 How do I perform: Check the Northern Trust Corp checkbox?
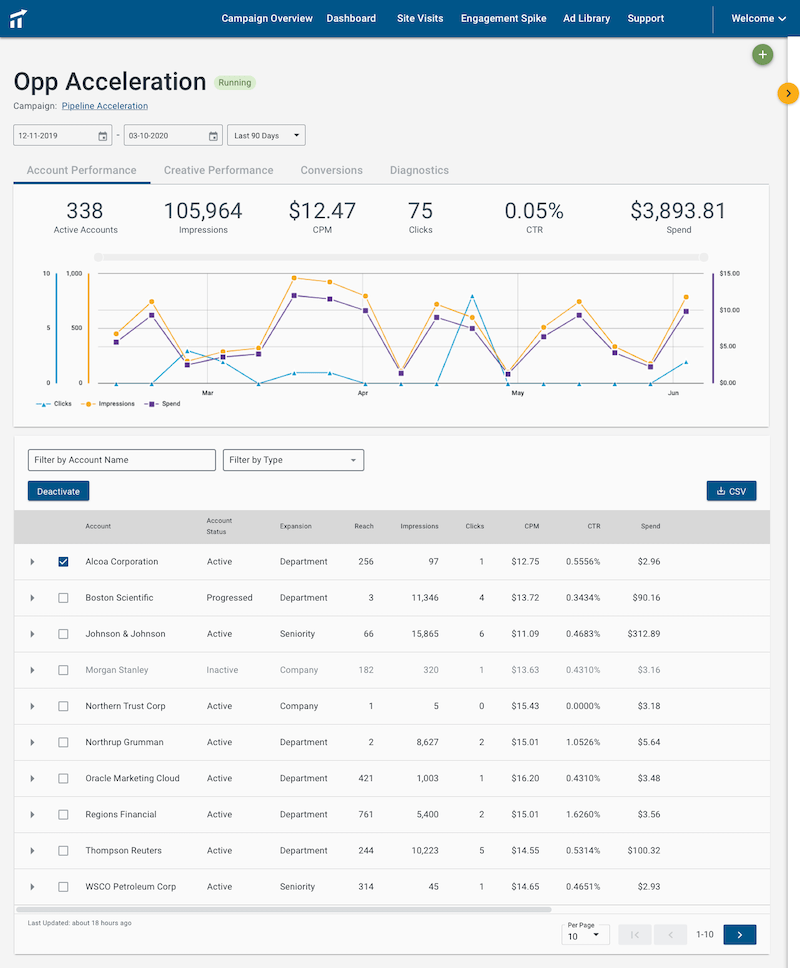(x=63, y=706)
